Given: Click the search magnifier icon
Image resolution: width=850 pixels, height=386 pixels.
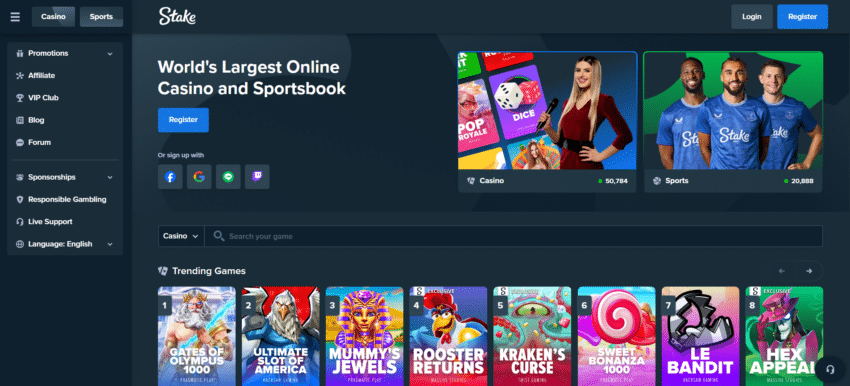Looking at the screenshot, I should pyautogui.click(x=219, y=236).
